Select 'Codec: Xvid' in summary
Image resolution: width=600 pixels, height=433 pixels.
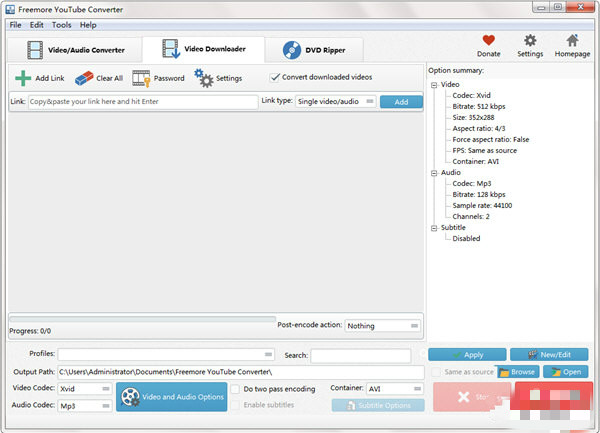tap(471, 96)
